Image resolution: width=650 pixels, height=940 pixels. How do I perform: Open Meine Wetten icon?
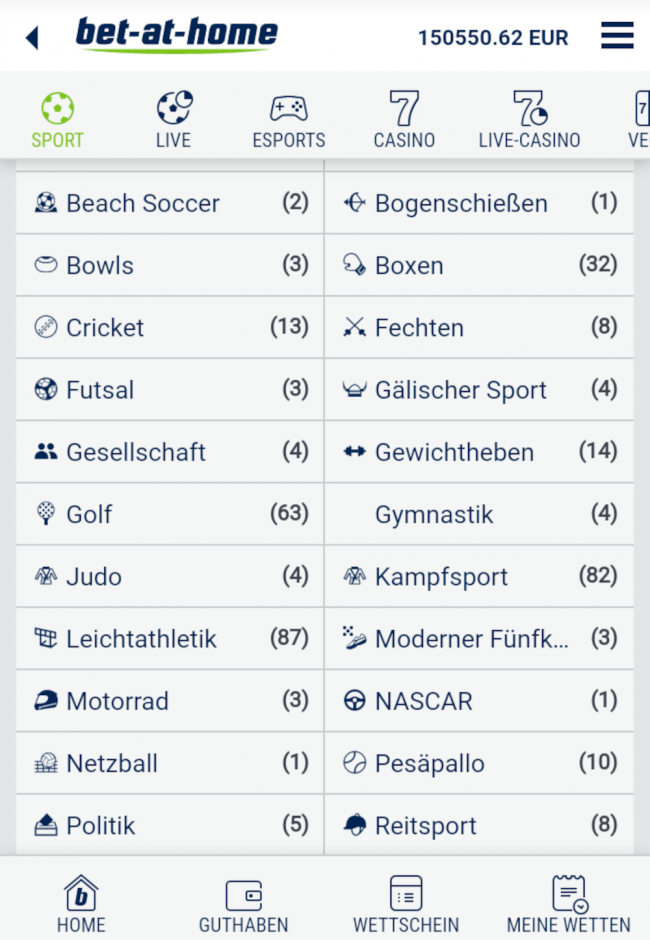(568, 893)
